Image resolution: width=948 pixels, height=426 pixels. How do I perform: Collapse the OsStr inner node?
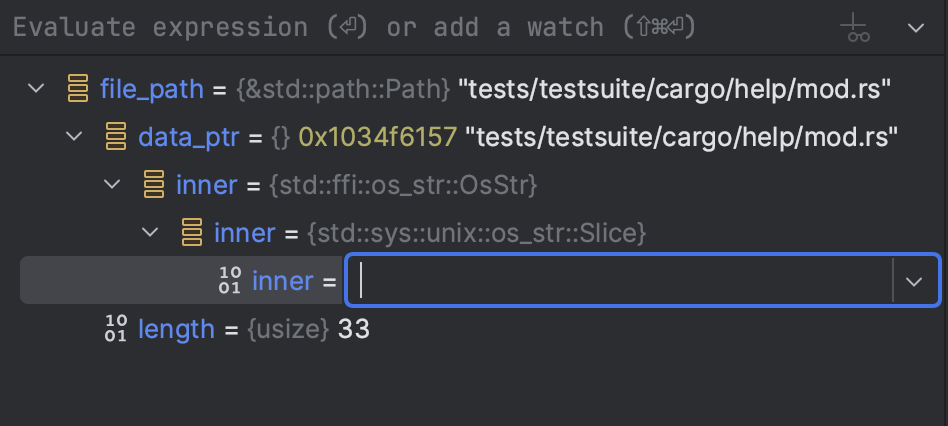click(x=112, y=184)
